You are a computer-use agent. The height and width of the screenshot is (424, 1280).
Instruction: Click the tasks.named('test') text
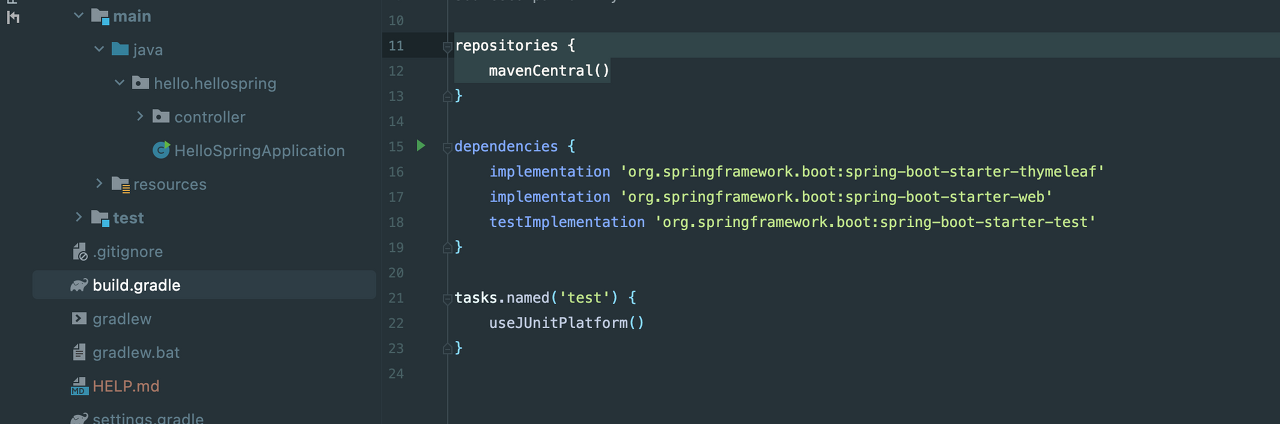(x=537, y=298)
